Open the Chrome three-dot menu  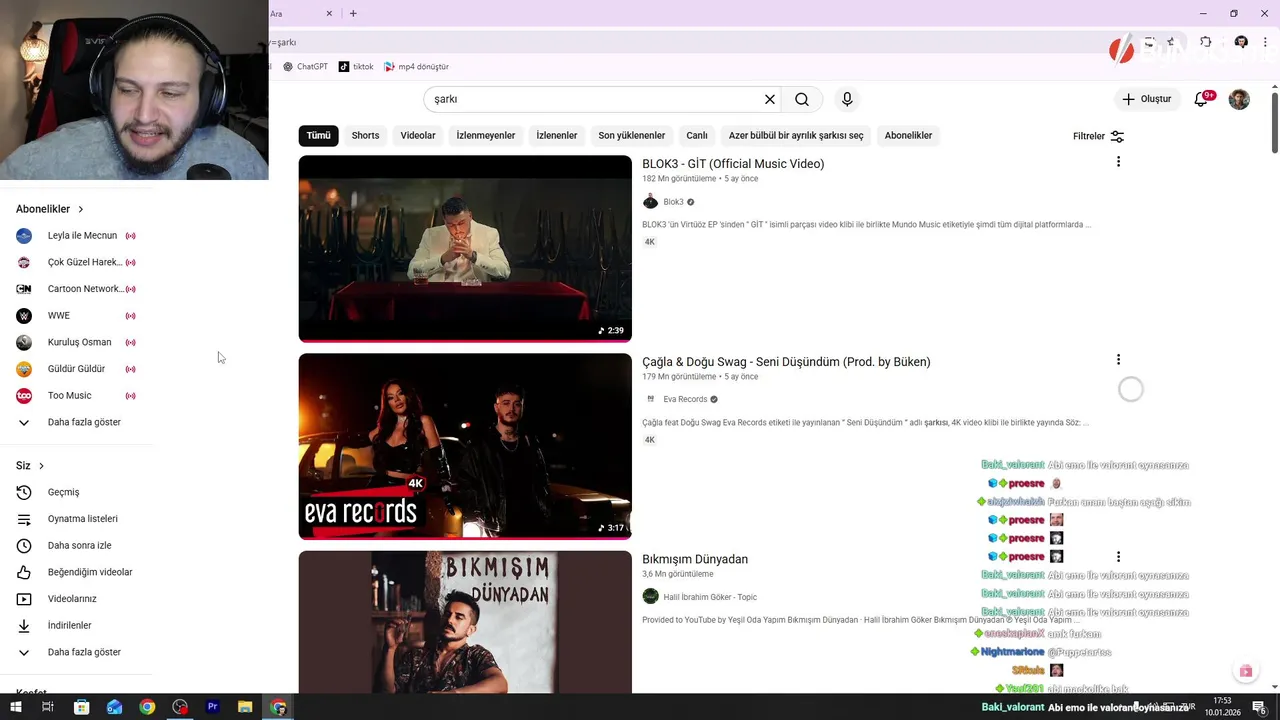1265,42
